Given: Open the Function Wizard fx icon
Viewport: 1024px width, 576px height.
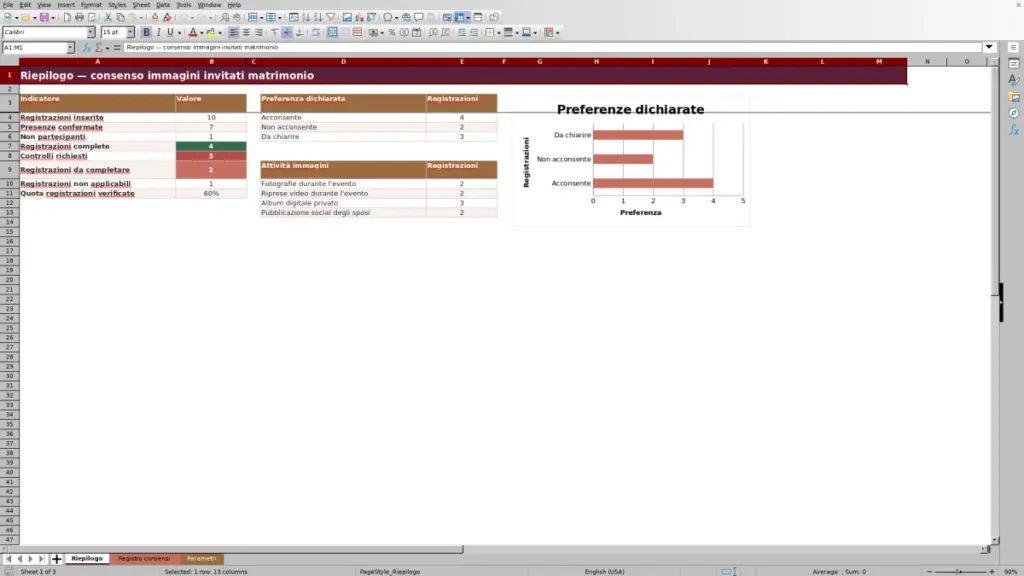Looking at the screenshot, I should point(86,48).
